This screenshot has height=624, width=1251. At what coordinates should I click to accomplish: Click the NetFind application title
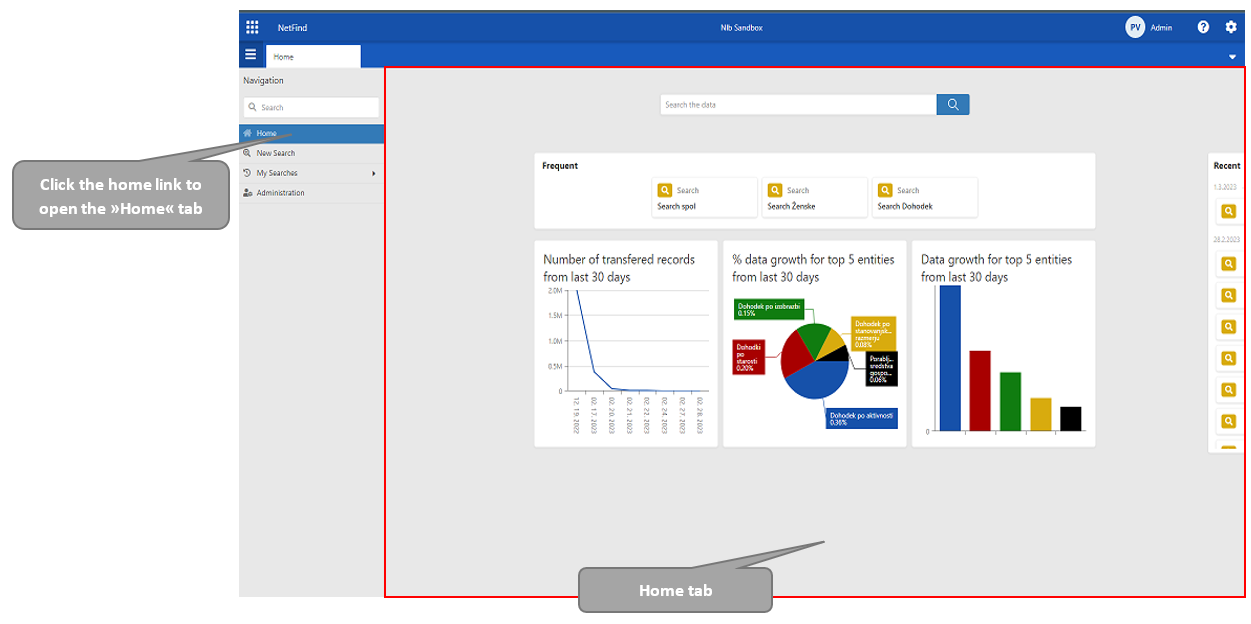292,28
